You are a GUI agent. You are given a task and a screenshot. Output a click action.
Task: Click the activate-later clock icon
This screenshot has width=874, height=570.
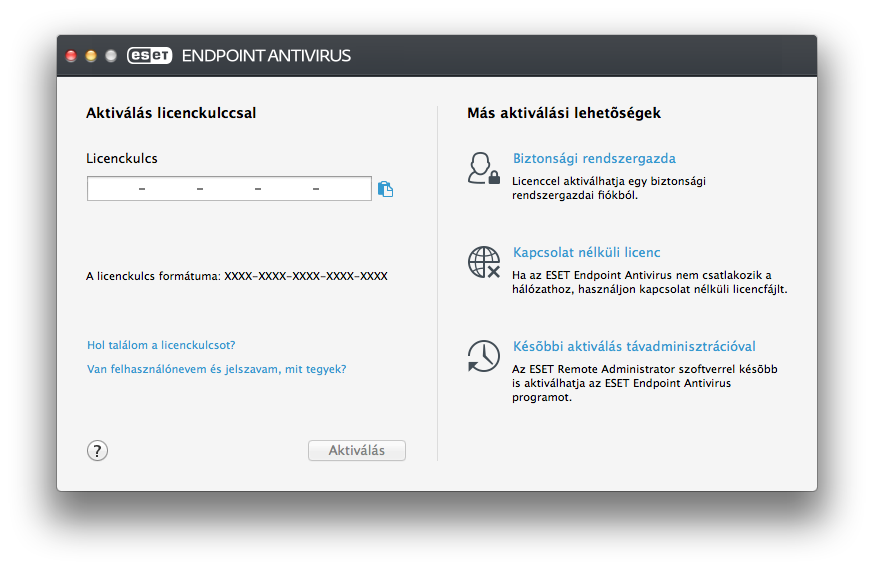[483, 356]
